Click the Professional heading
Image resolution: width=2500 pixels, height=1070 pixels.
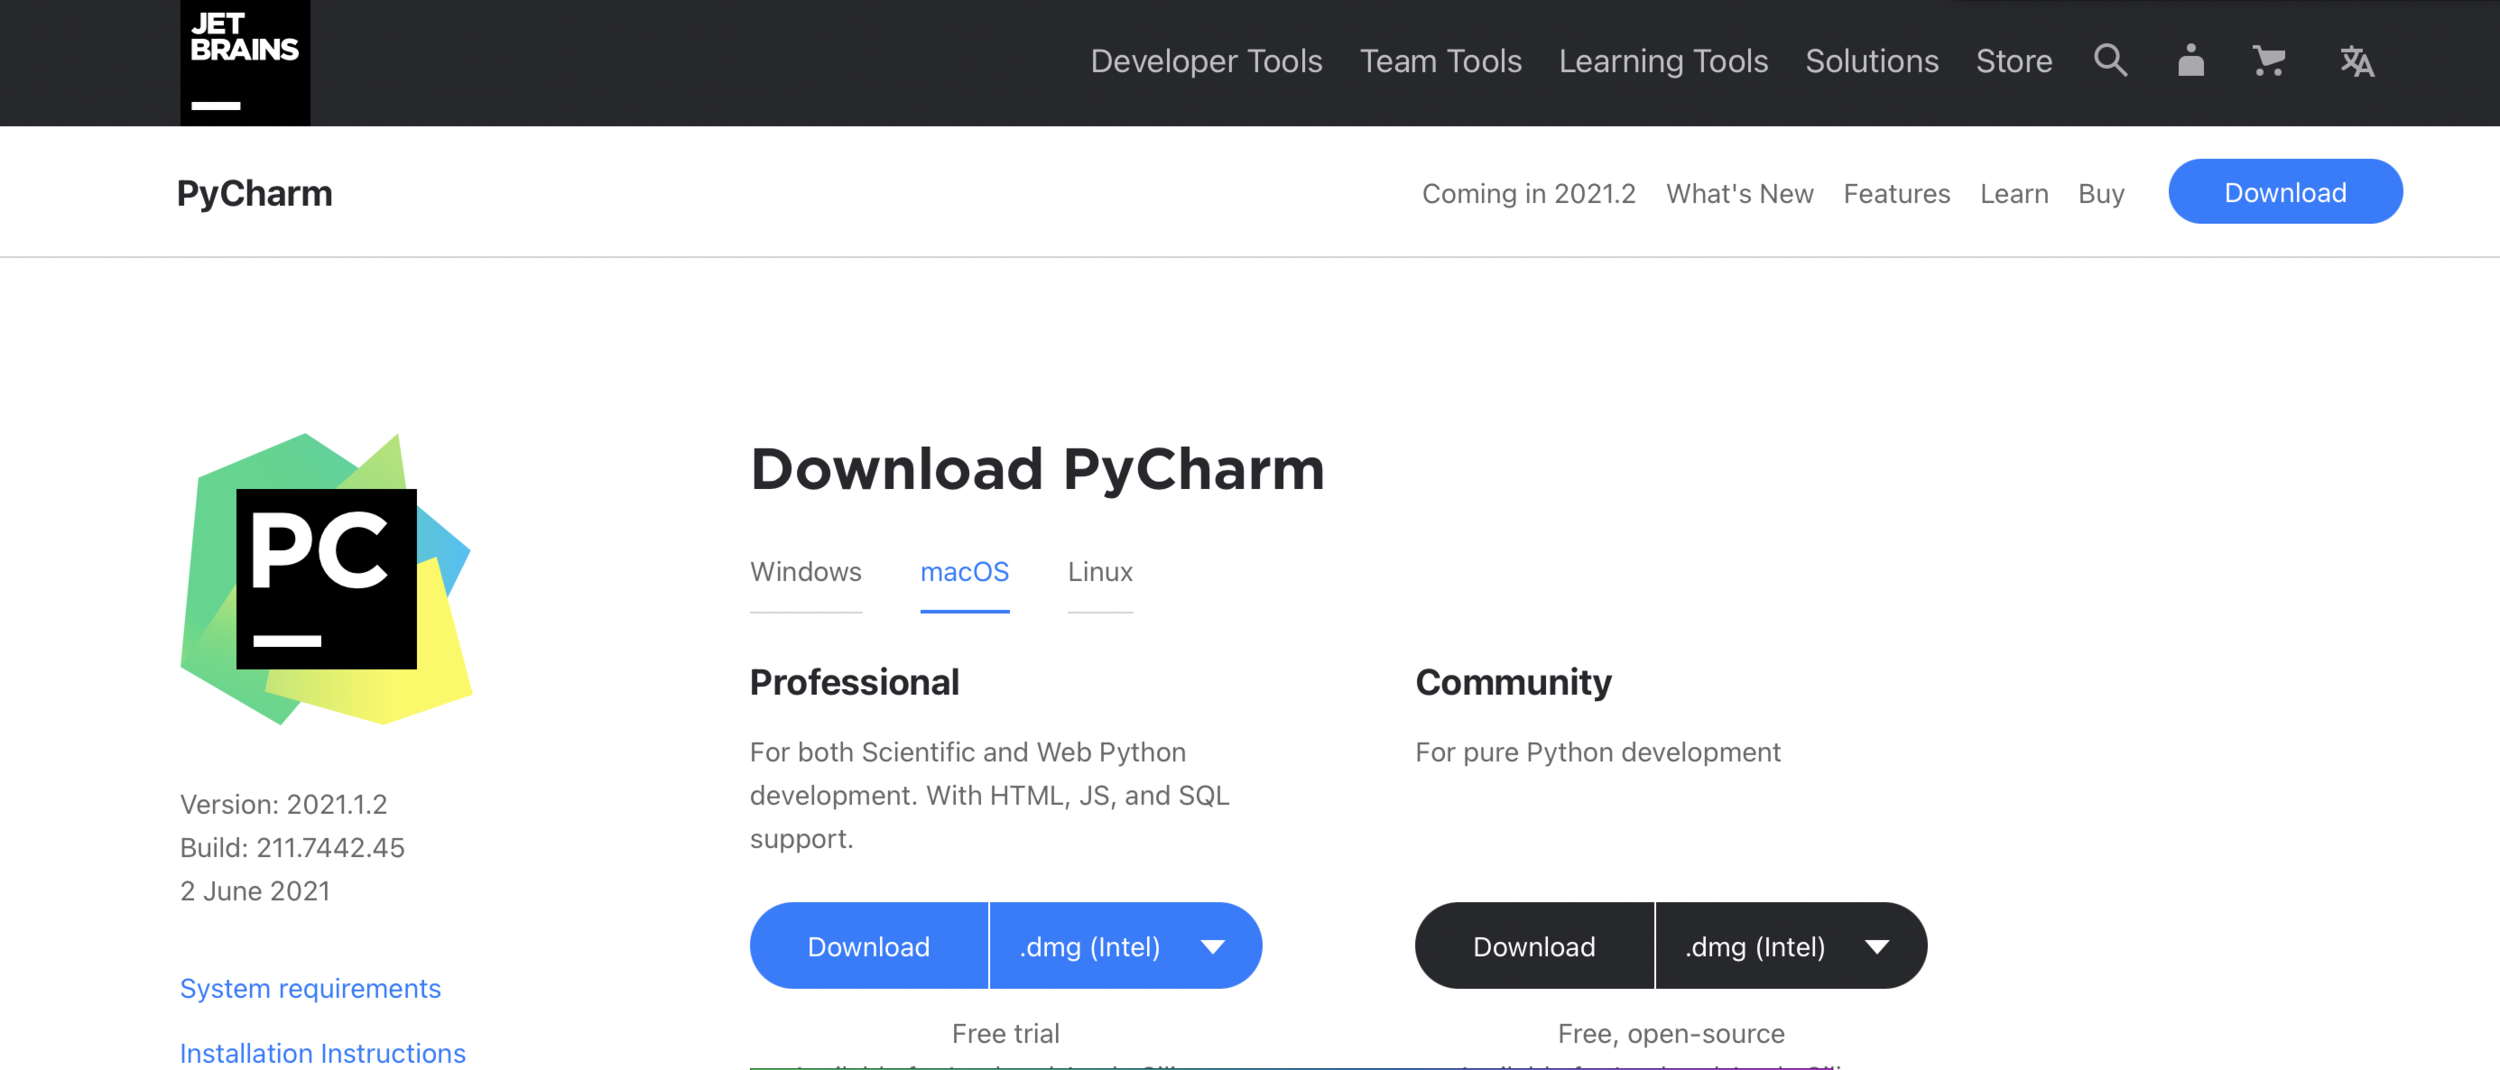(854, 682)
